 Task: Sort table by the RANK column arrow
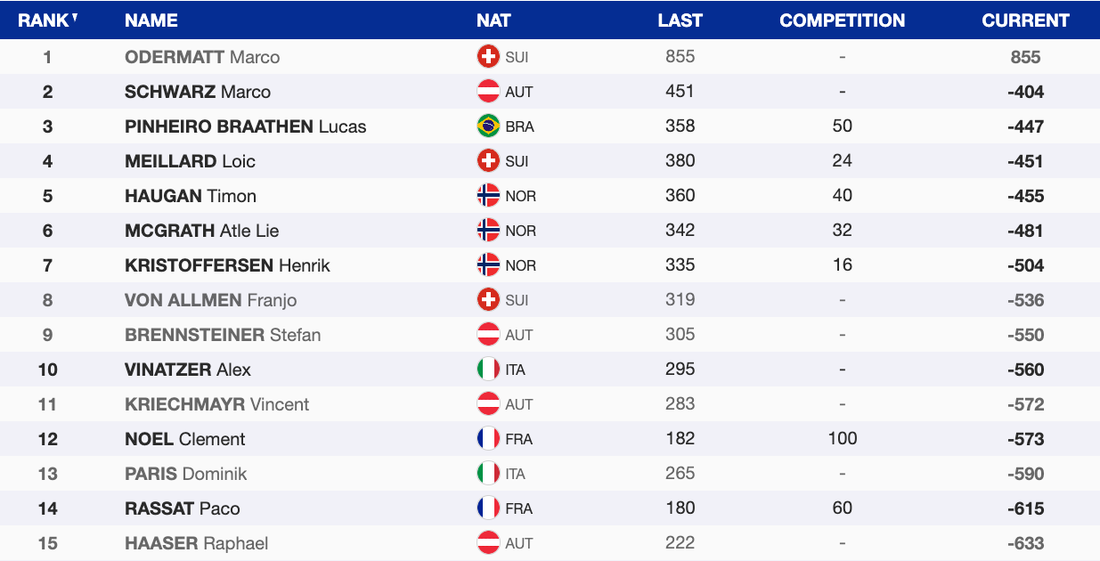tap(75, 17)
